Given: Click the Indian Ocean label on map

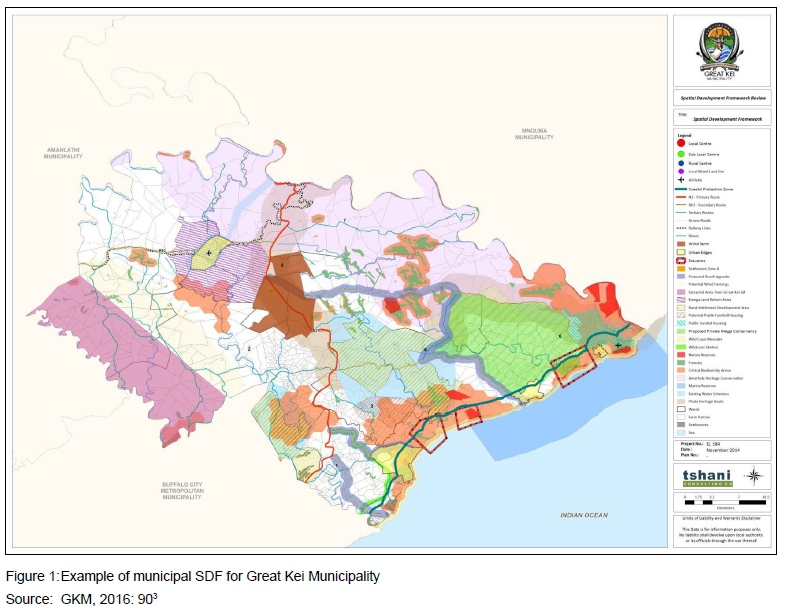Looking at the screenshot, I should click(x=583, y=515).
